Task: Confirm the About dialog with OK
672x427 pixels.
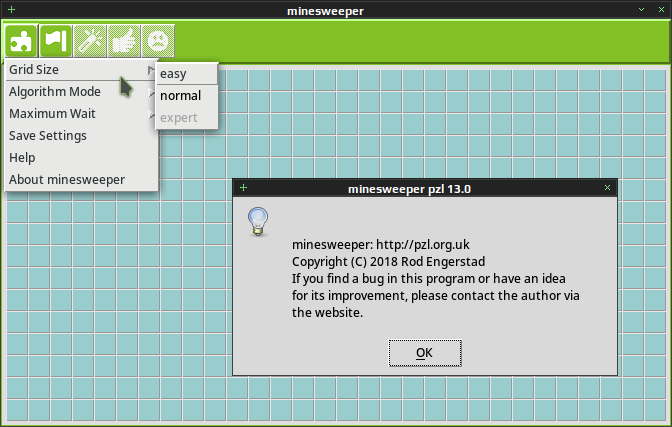Action: 425,353
